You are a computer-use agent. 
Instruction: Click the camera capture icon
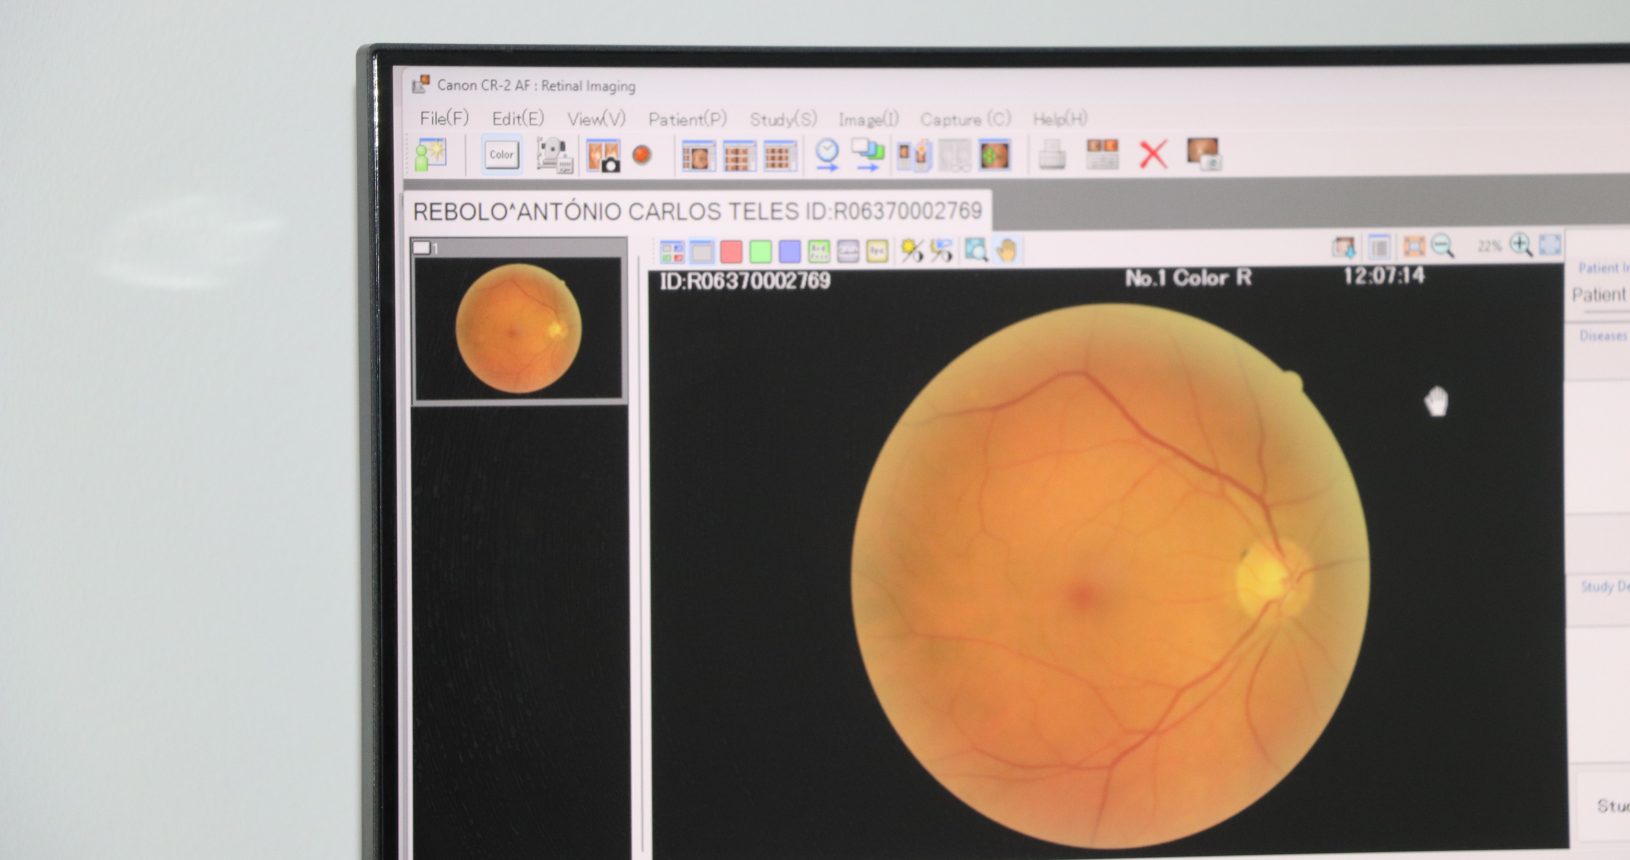603,156
